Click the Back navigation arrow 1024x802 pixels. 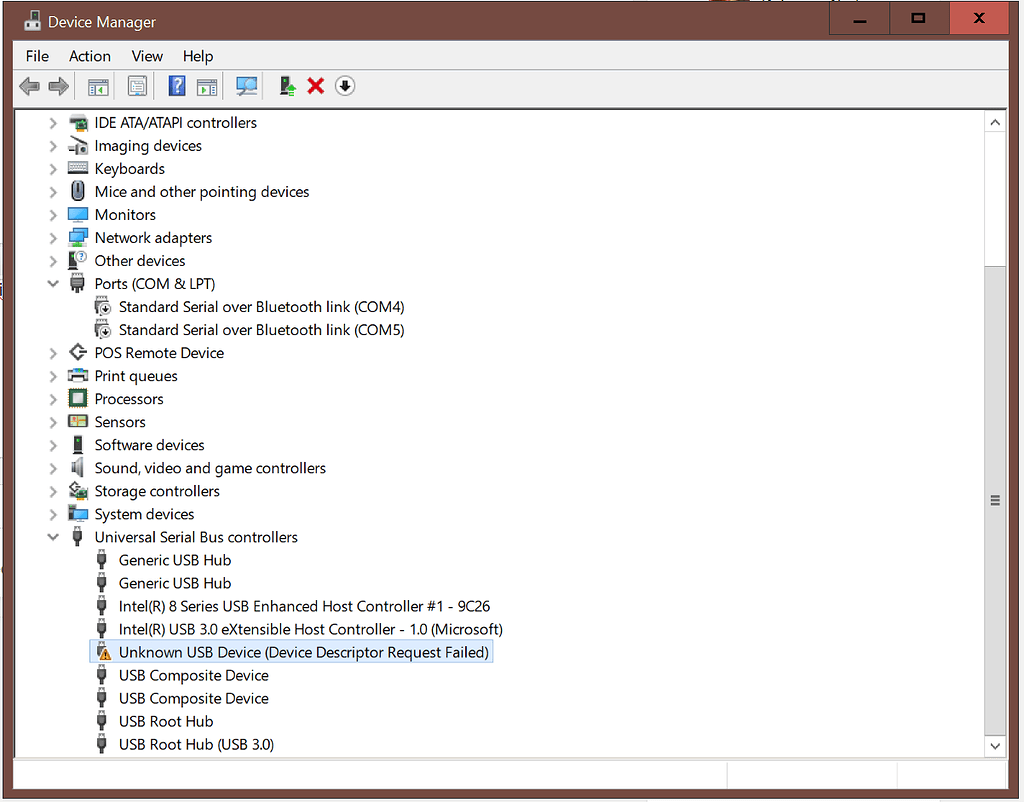[29, 86]
